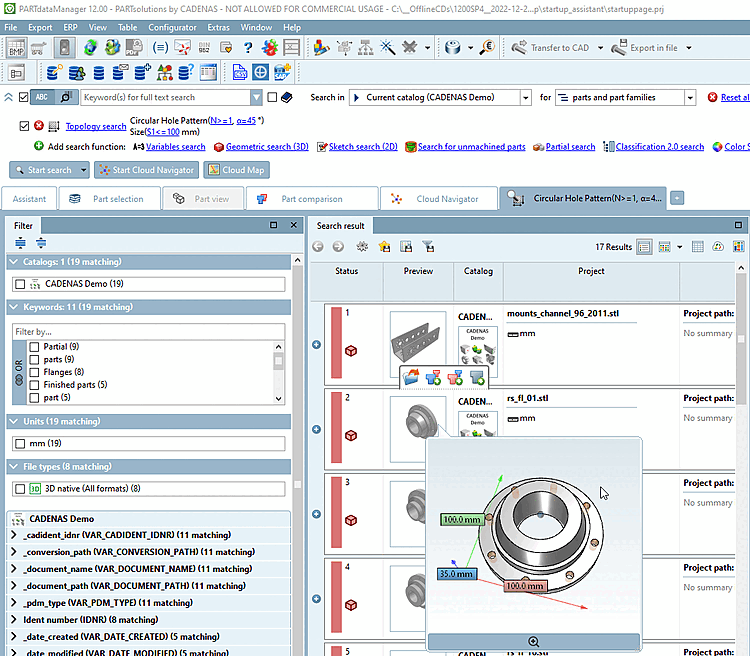This screenshot has height=656, width=750.
Task: Check the Flanges keyword filter
Action: (34, 372)
